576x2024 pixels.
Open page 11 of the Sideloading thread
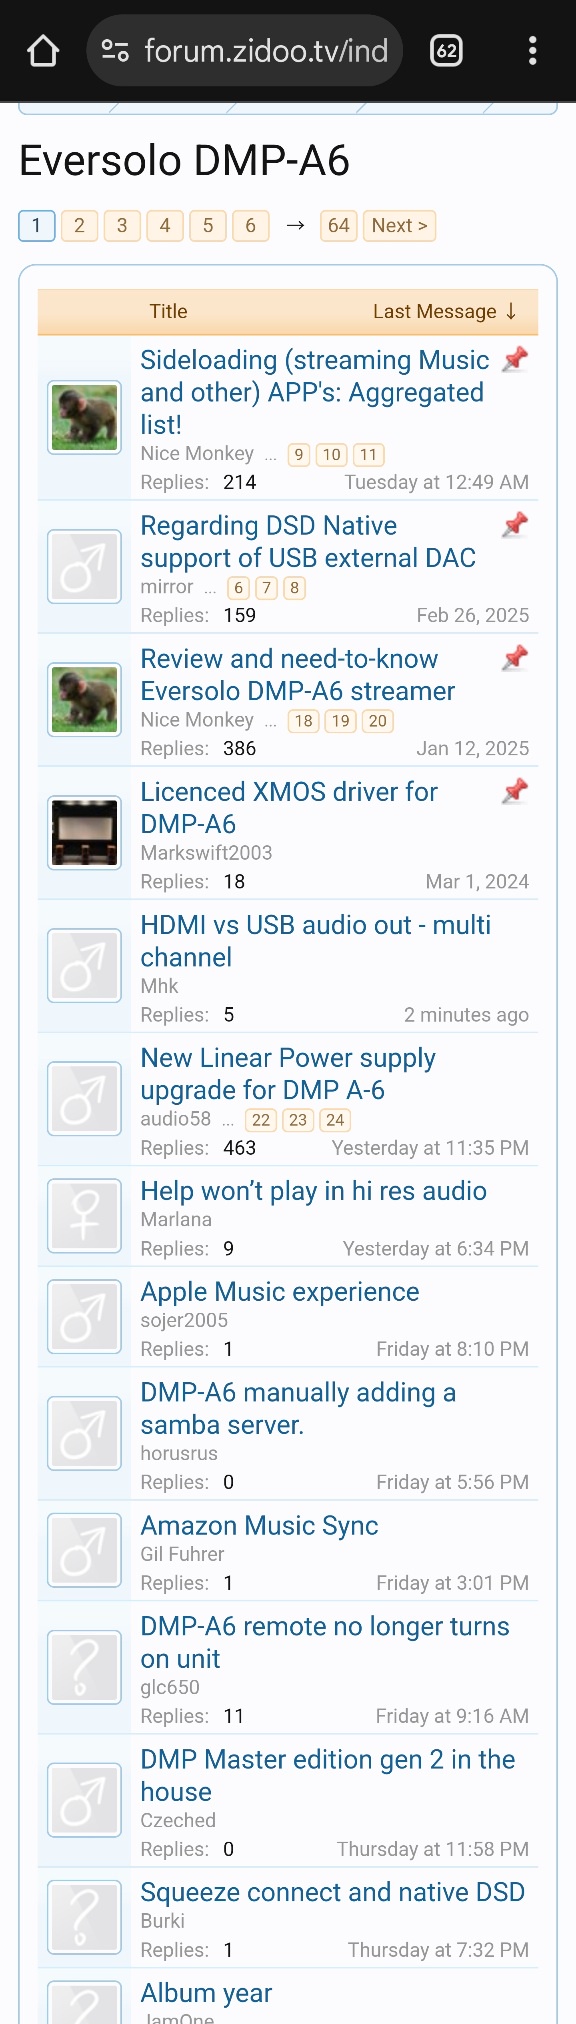tap(368, 455)
